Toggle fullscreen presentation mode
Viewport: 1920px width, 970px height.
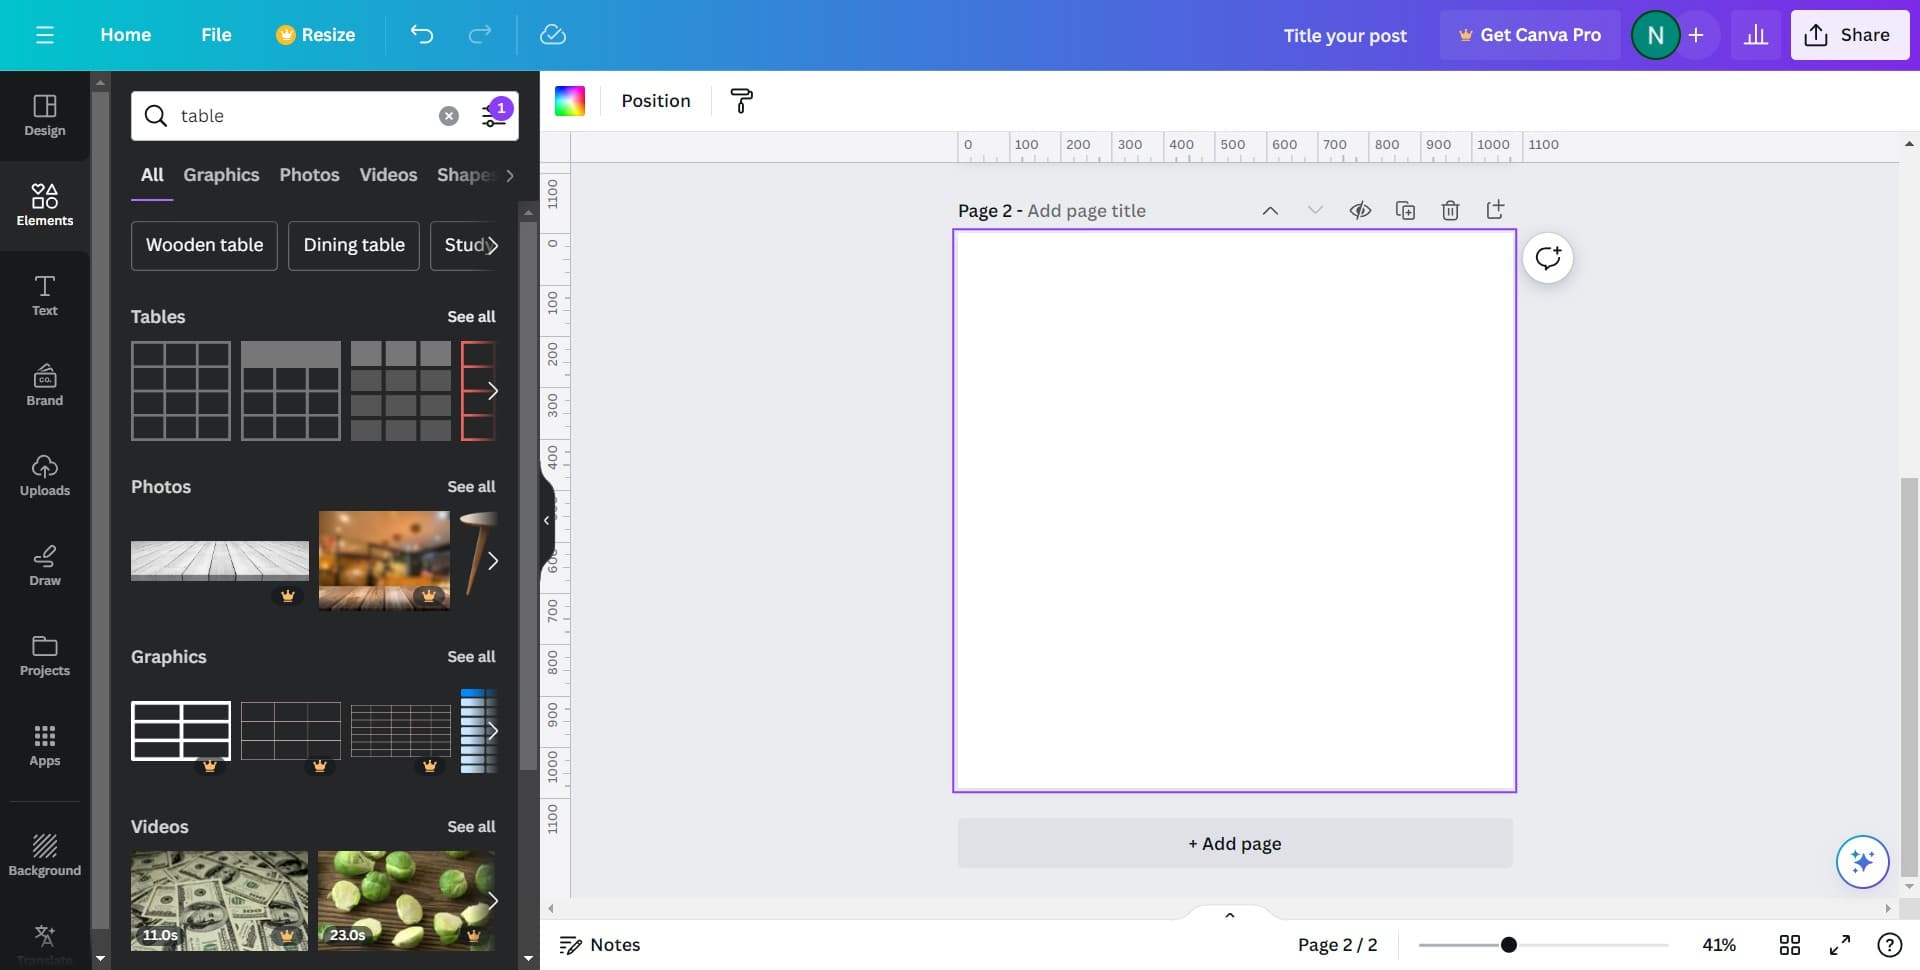1839,945
